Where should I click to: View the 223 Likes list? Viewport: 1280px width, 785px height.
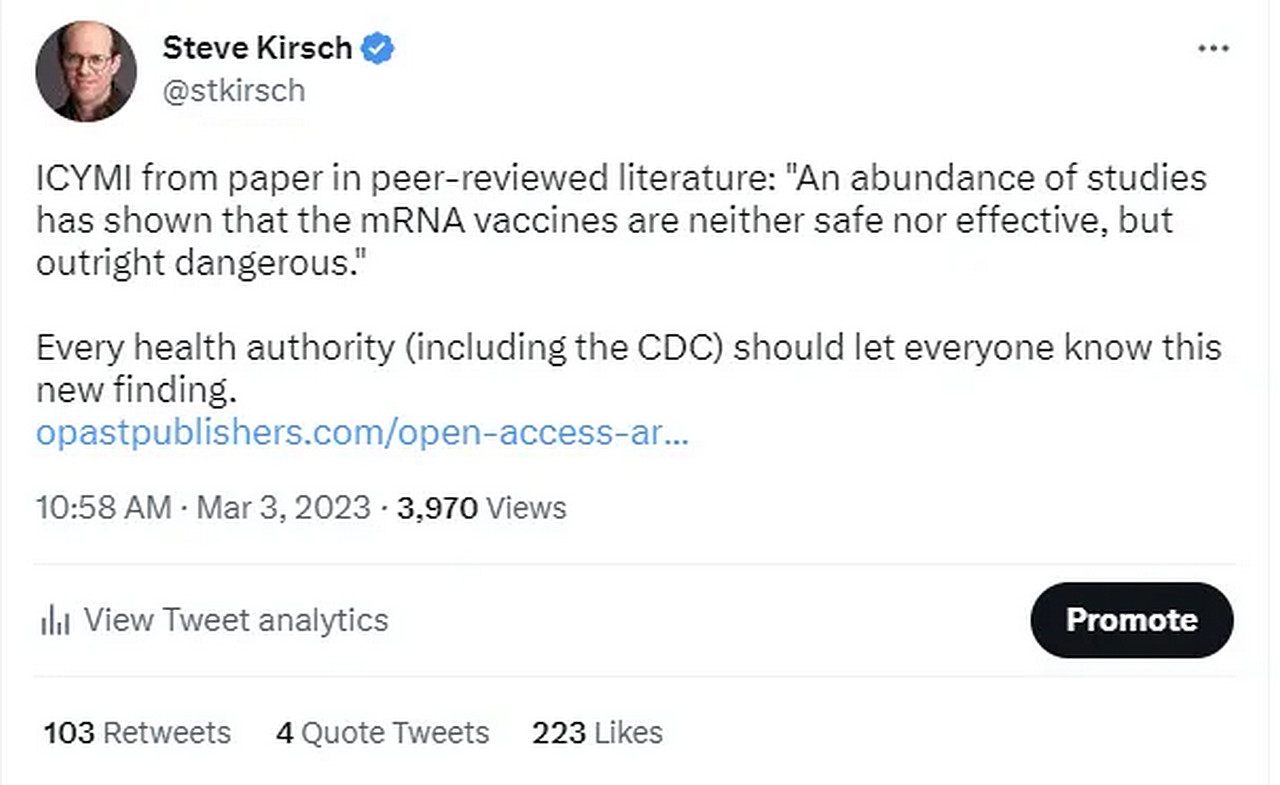597,733
